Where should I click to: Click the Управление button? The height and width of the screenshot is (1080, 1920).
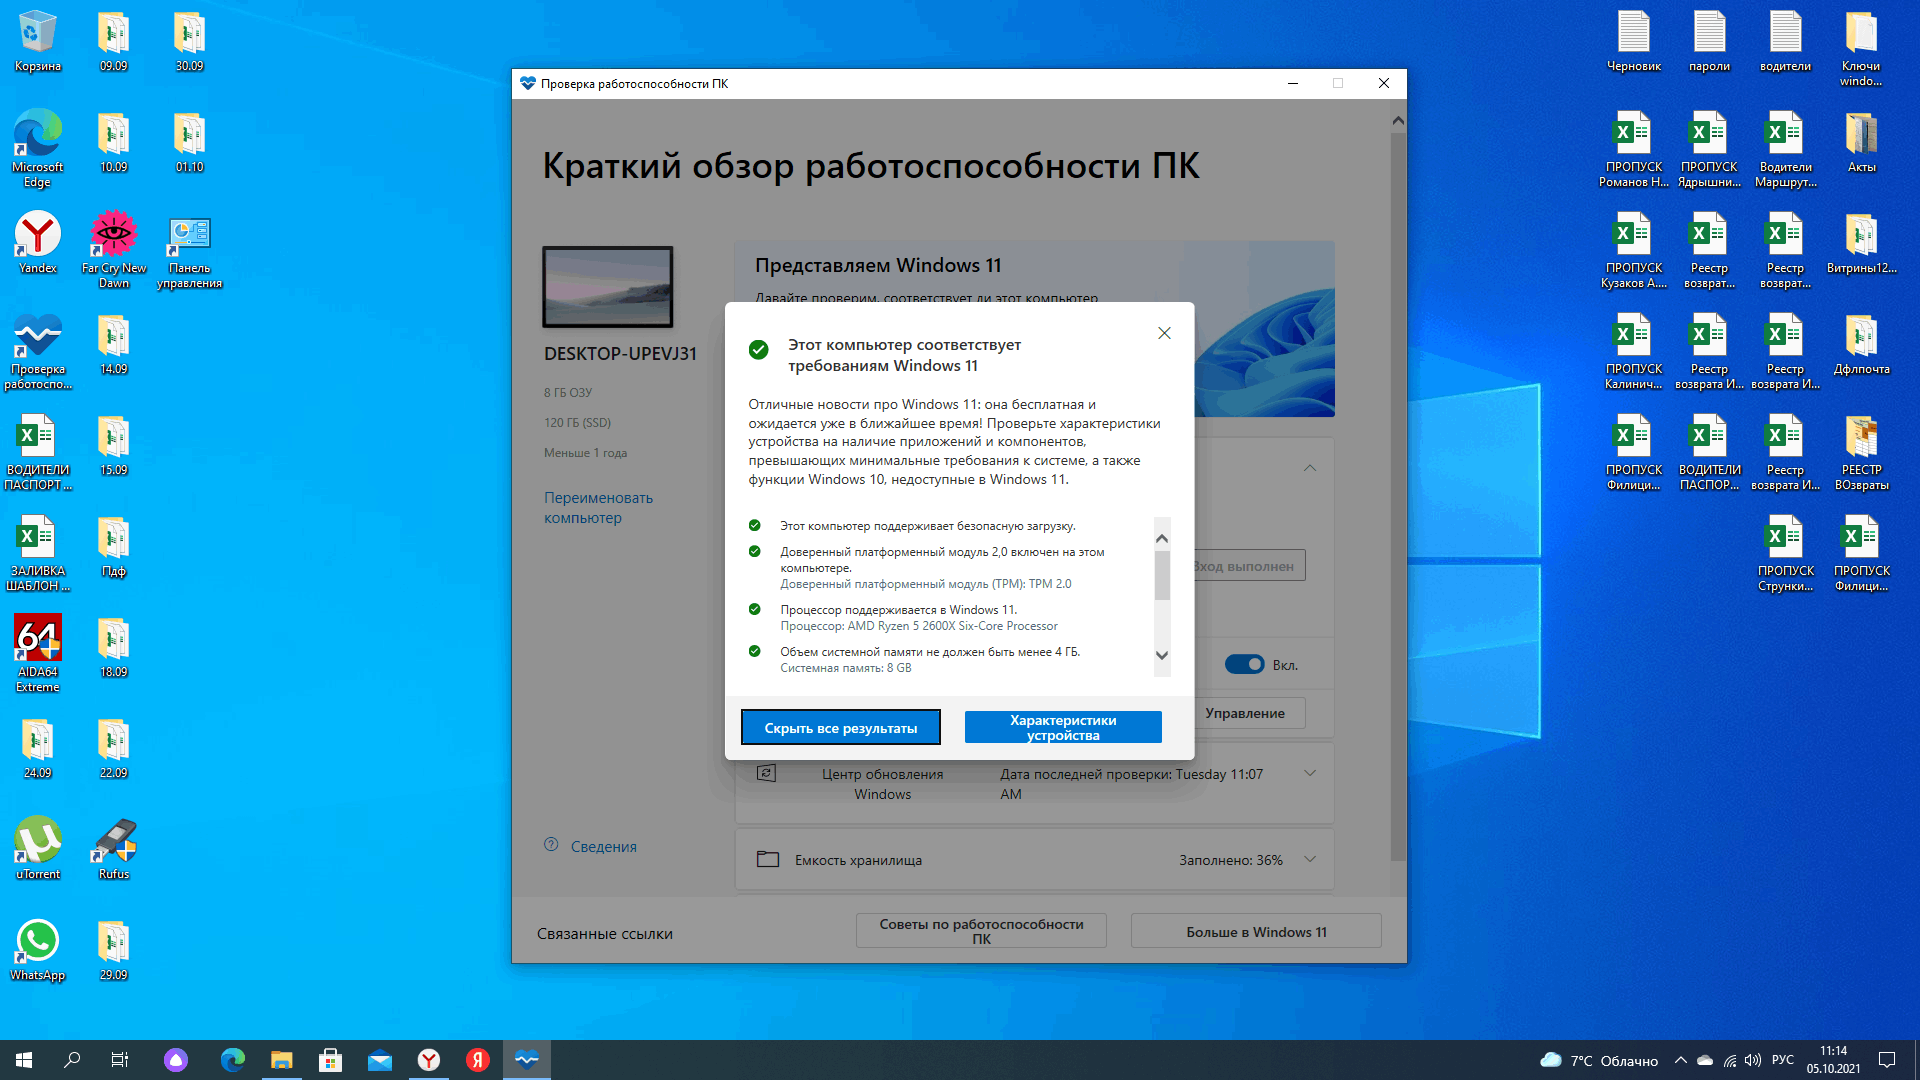(x=1245, y=713)
